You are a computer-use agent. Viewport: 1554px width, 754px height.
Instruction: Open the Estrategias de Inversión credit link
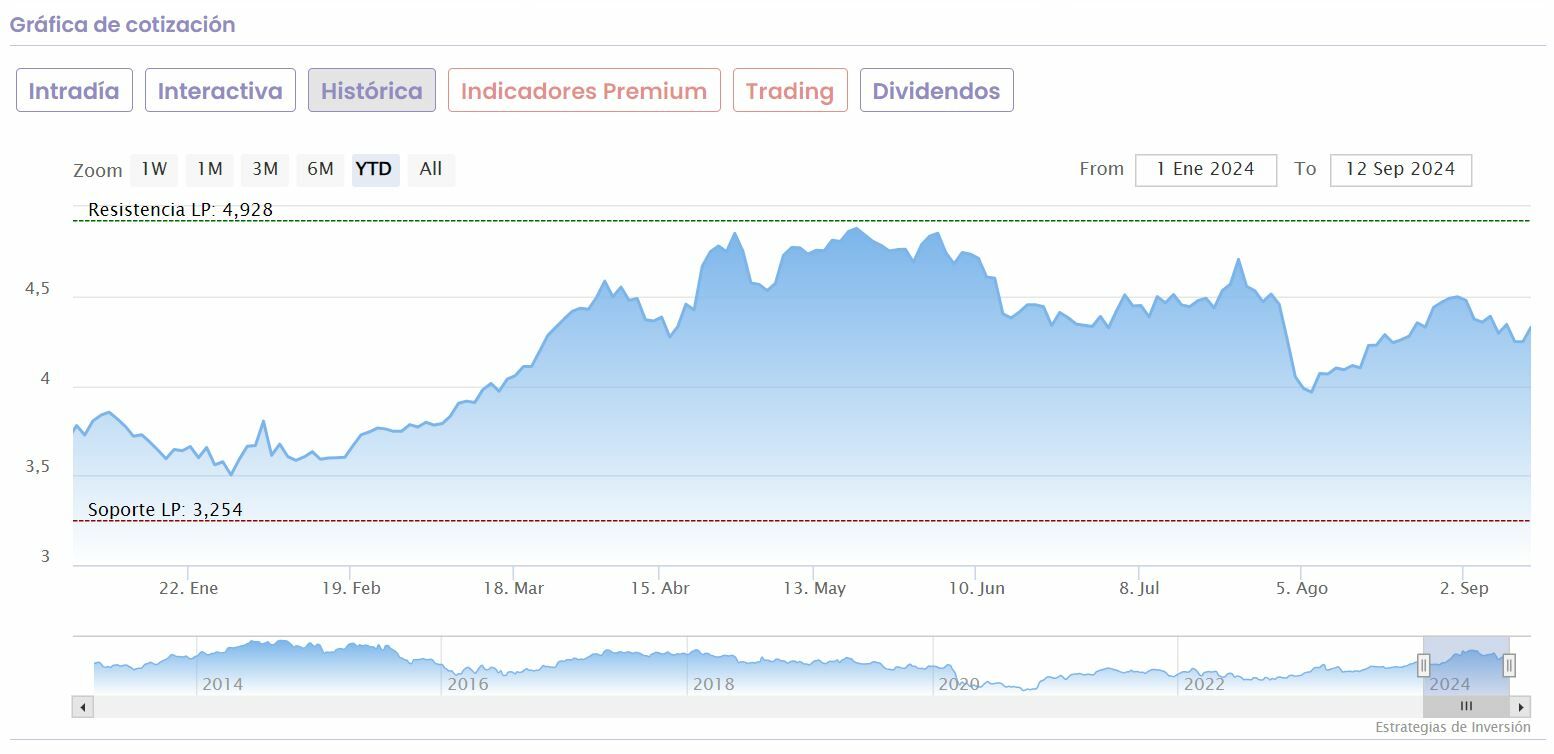tap(1452, 728)
